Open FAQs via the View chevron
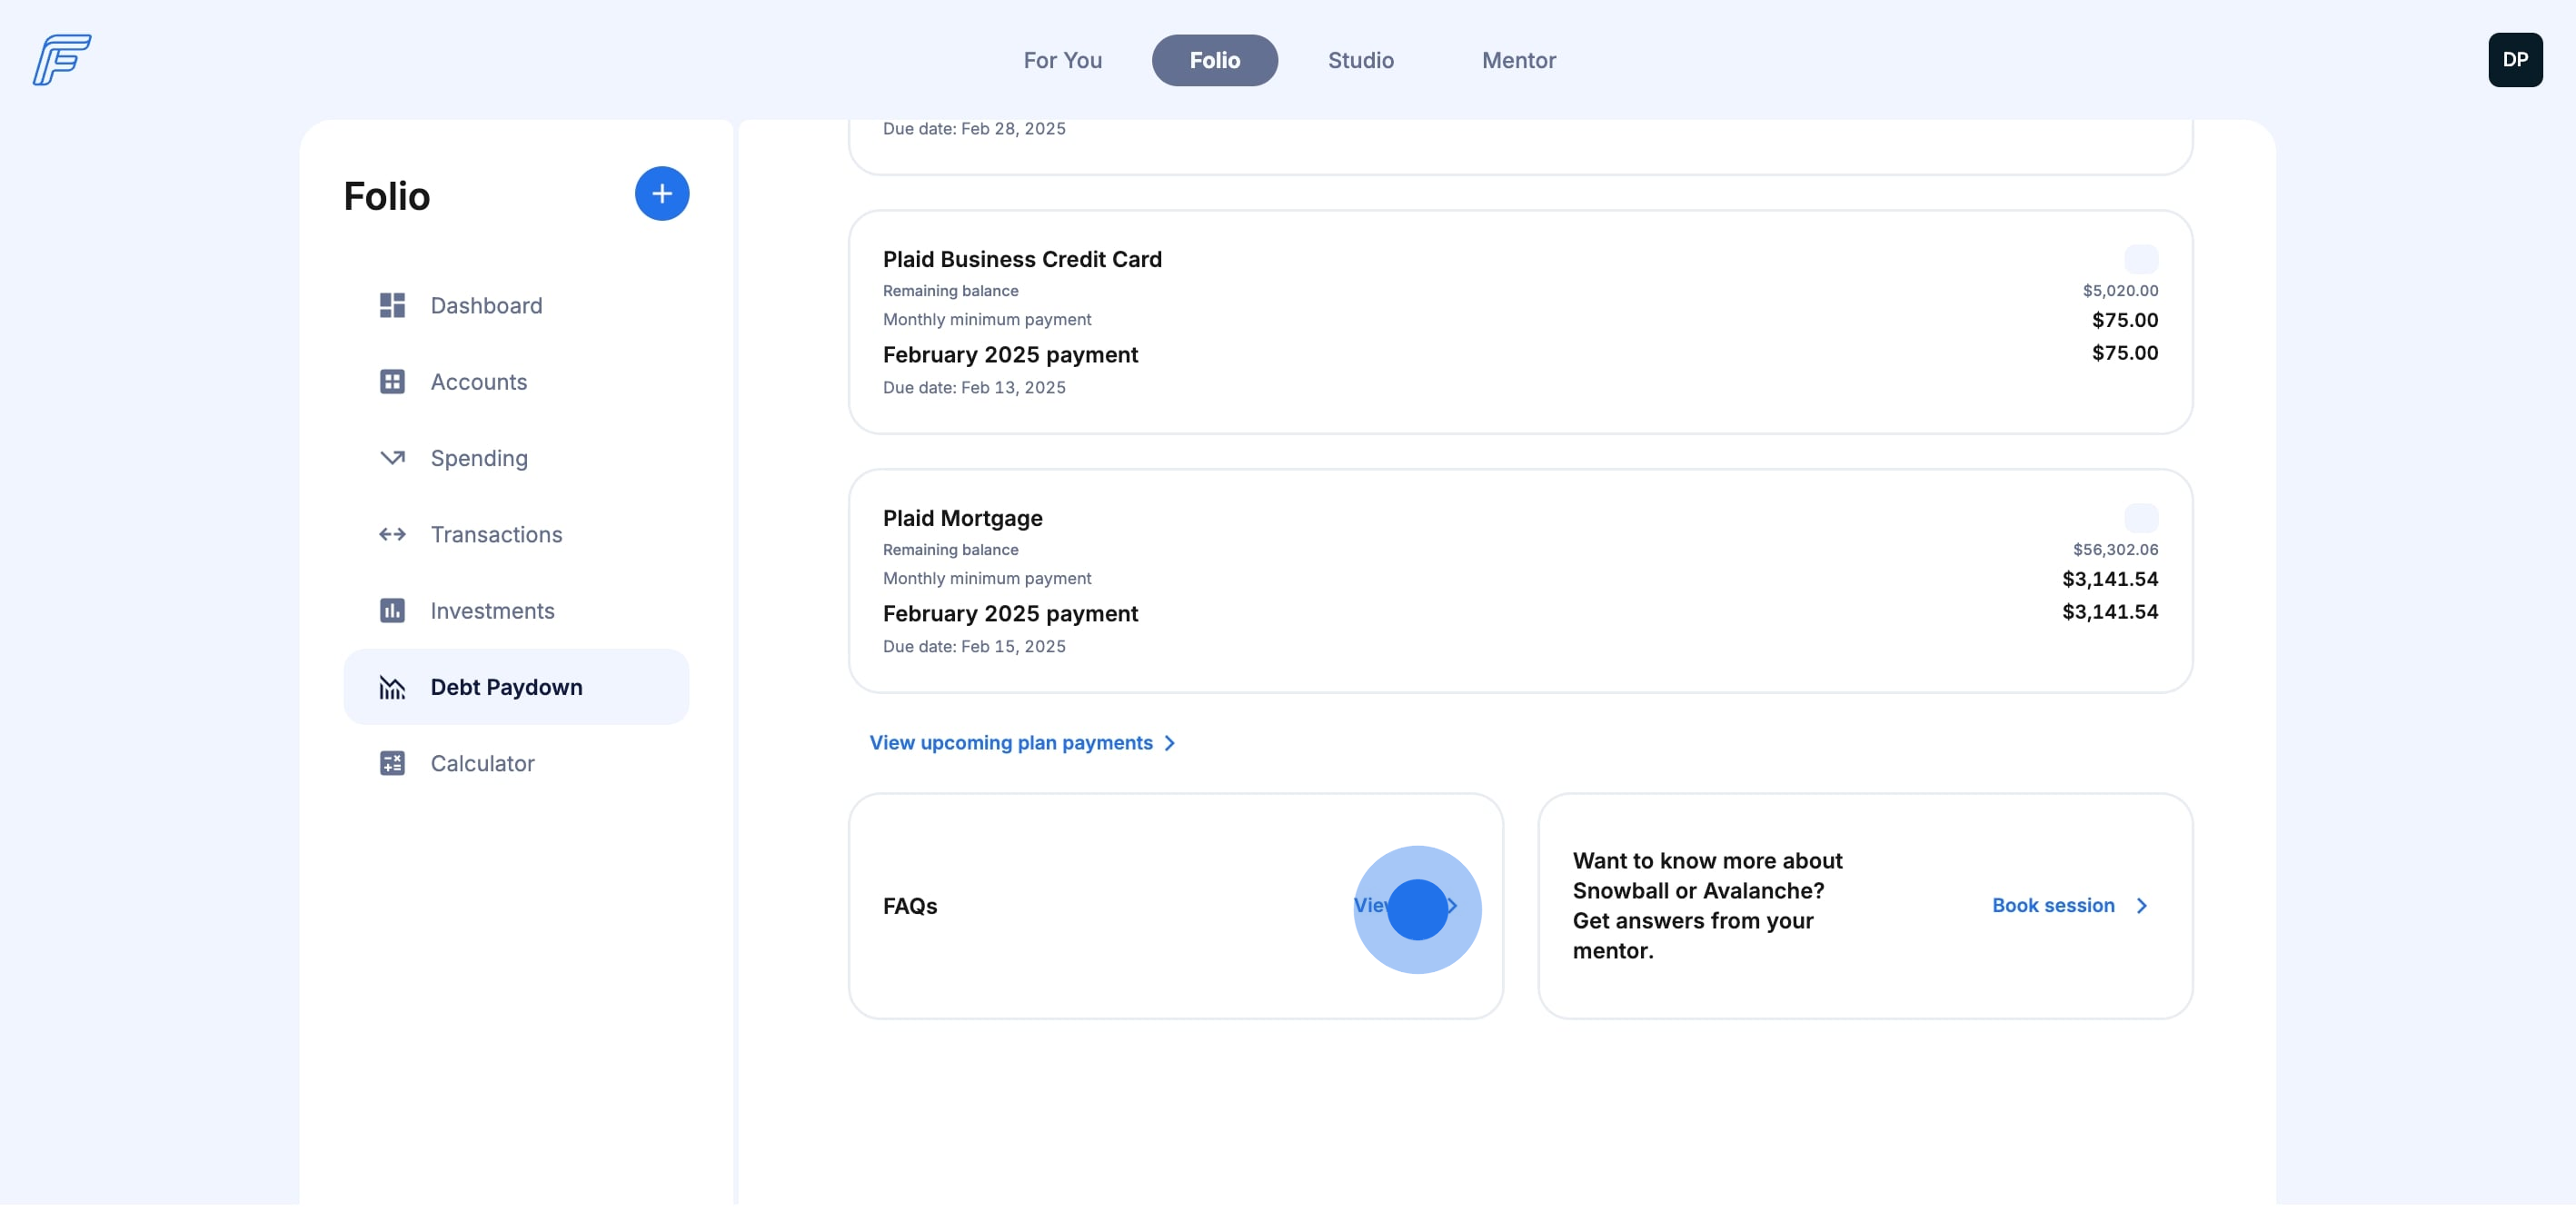 click(1452, 906)
